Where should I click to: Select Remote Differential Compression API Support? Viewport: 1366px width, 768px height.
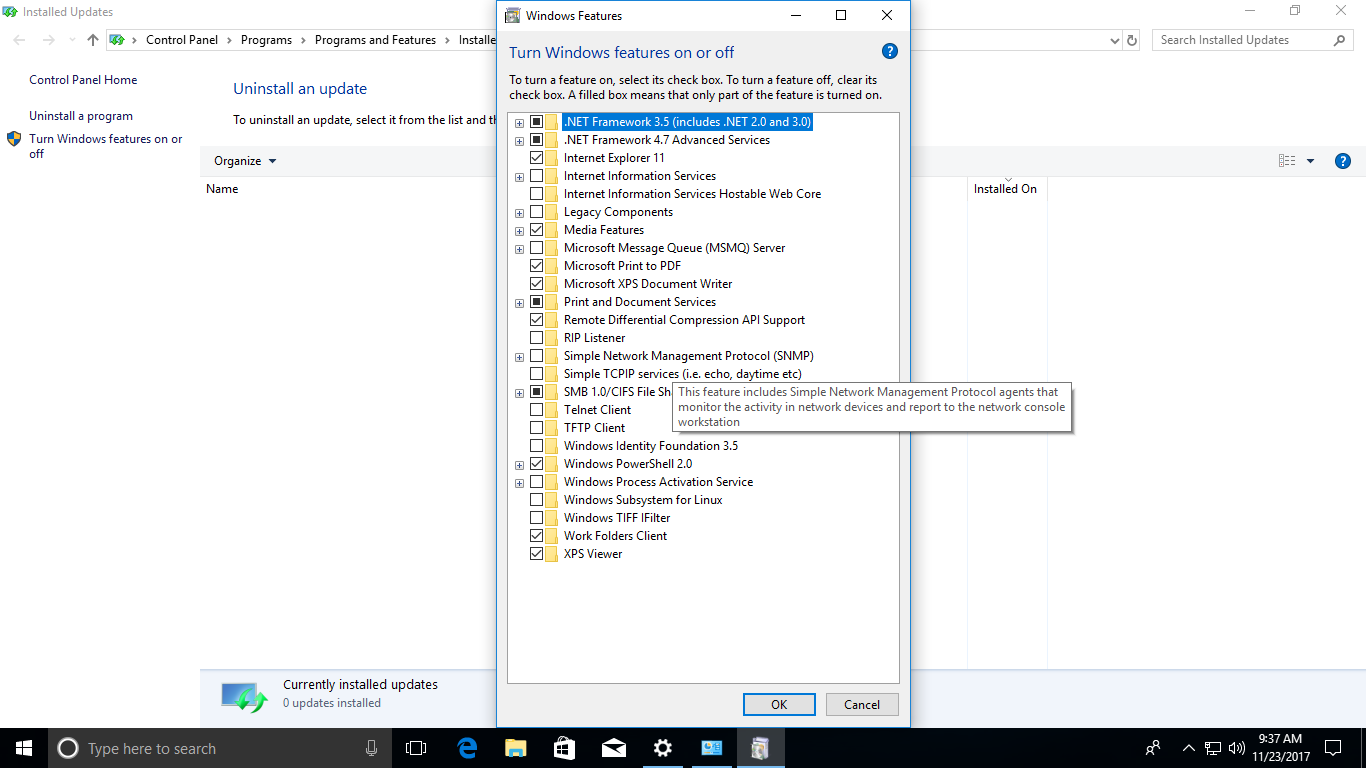click(684, 320)
